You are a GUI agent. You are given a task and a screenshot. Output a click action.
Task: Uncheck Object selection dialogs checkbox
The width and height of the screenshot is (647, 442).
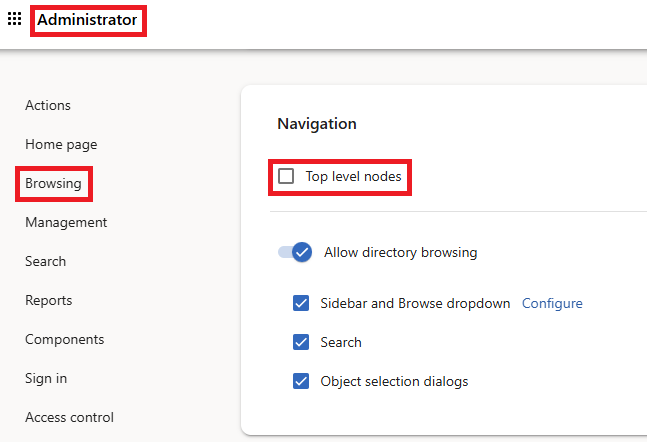point(301,381)
